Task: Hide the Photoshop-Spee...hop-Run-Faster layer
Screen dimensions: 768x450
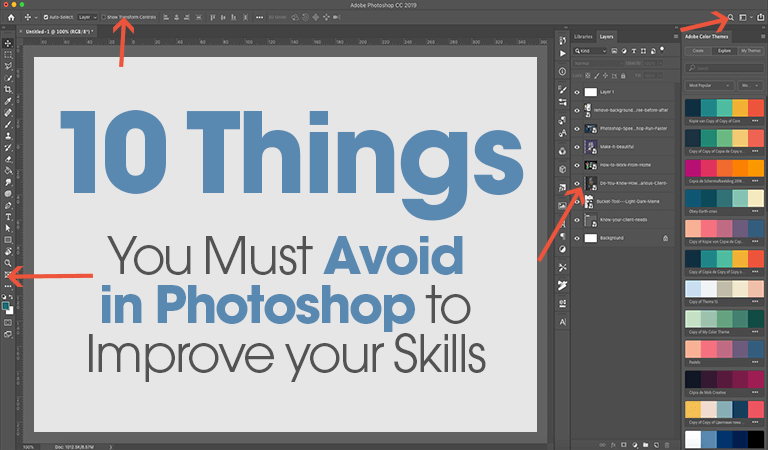Action: point(577,129)
